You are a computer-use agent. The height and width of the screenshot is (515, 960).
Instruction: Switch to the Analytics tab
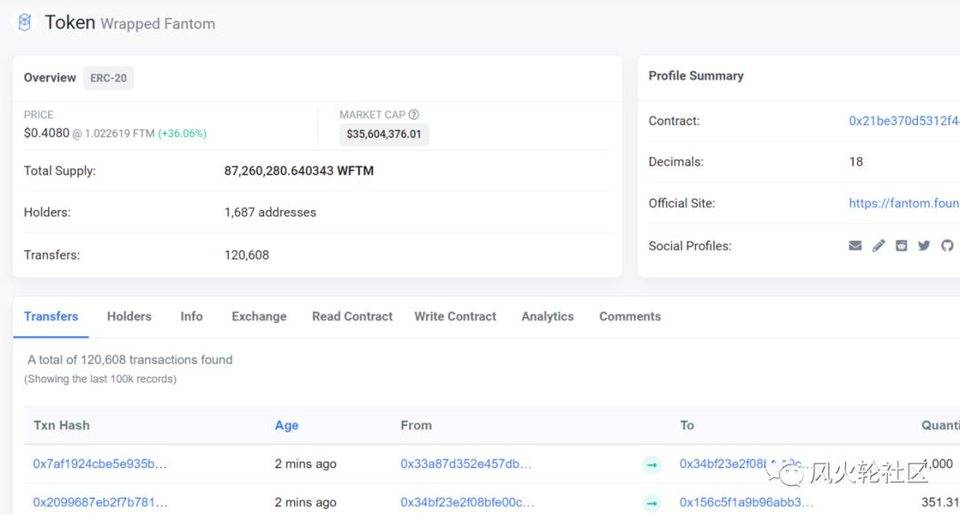(x=547, y=317)
